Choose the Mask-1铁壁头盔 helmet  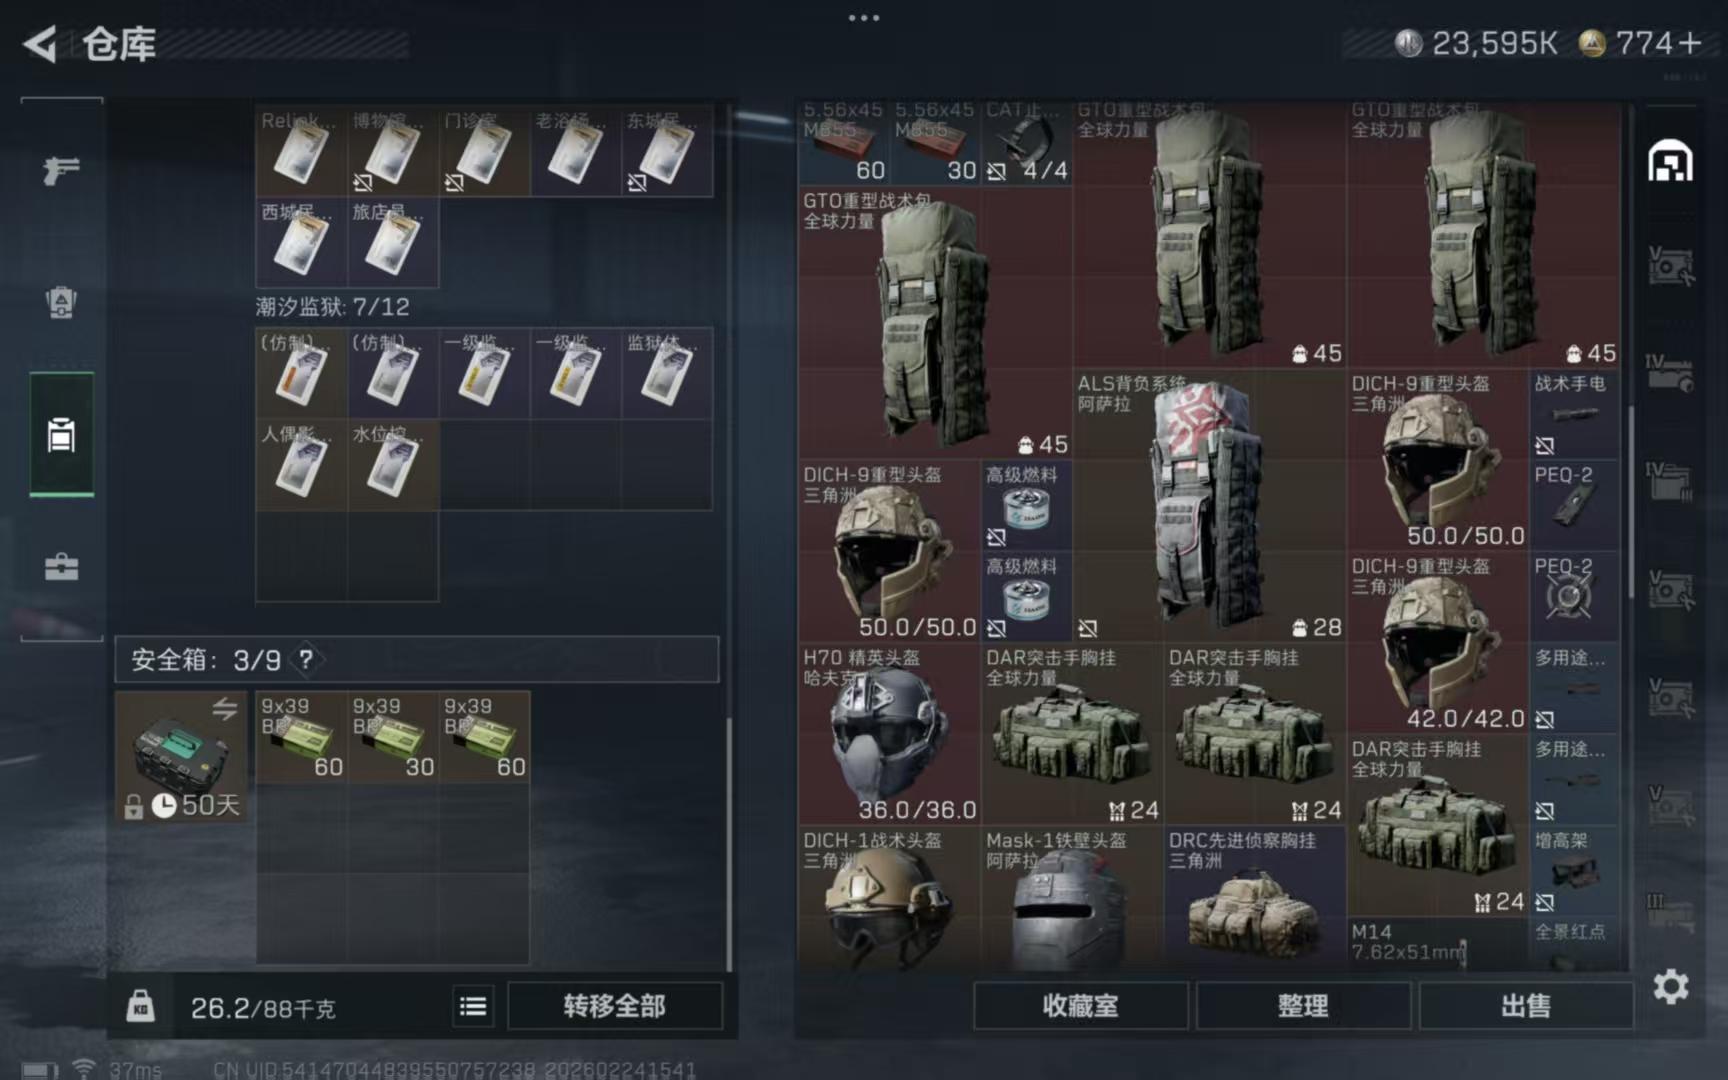[1072, 898]
